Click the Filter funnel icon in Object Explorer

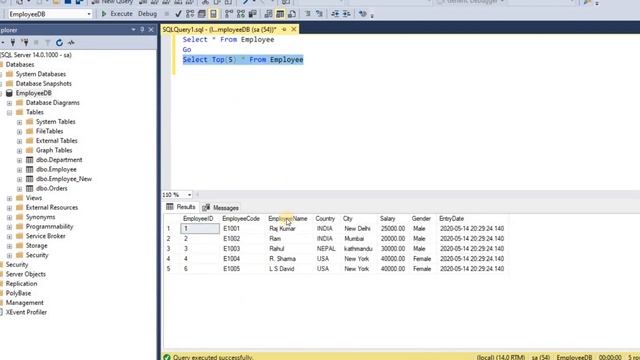point(47,42)
